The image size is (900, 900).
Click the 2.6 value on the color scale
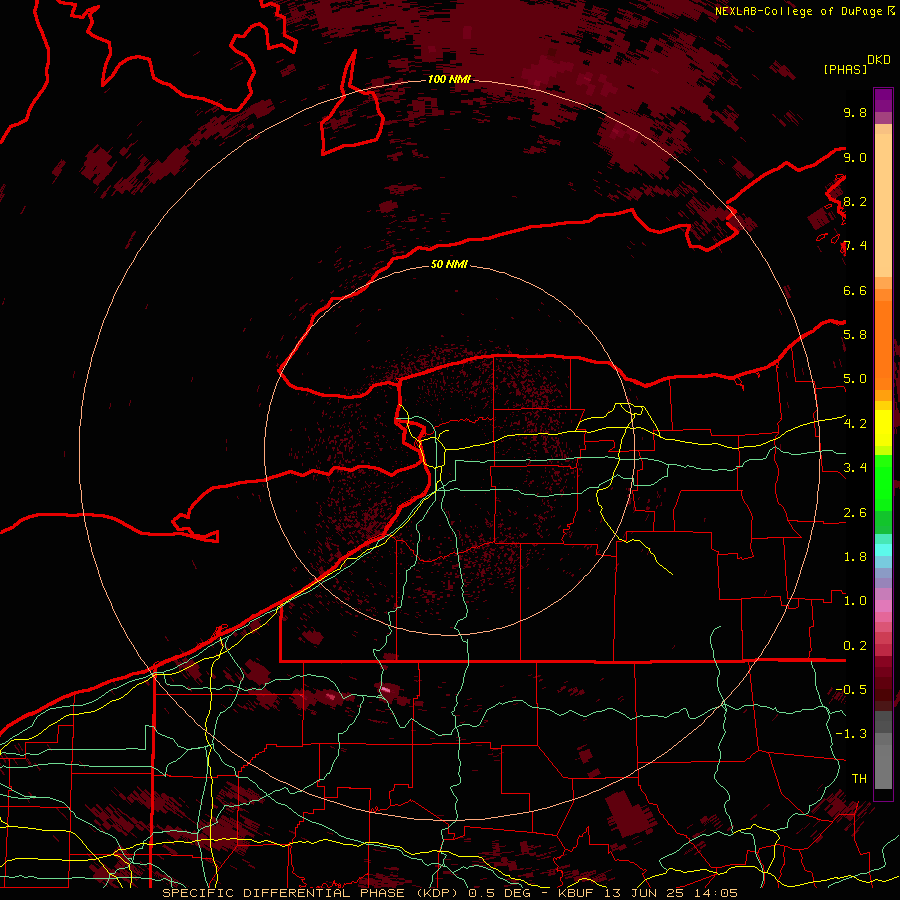(855, 513)
